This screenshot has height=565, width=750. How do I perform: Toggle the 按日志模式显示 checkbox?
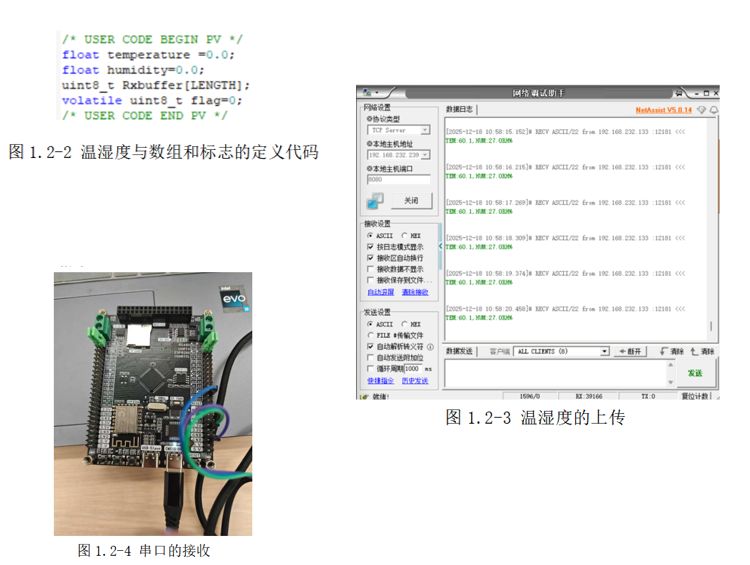[370, 246]
